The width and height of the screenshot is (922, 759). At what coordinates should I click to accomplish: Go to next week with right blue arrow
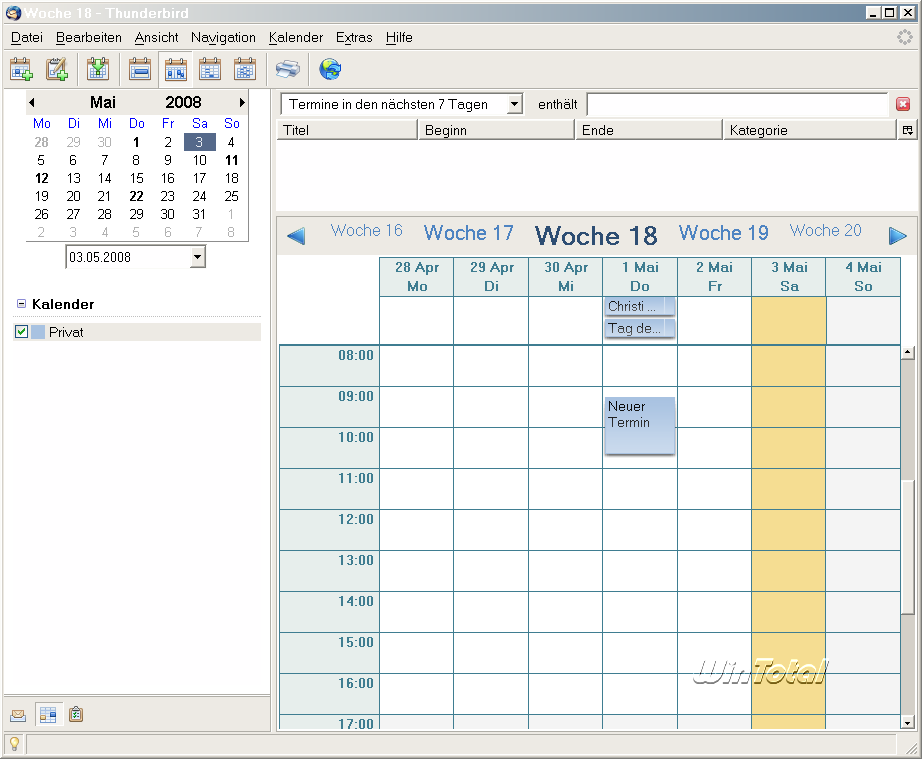pyautogui.click(x=897, y=236)
